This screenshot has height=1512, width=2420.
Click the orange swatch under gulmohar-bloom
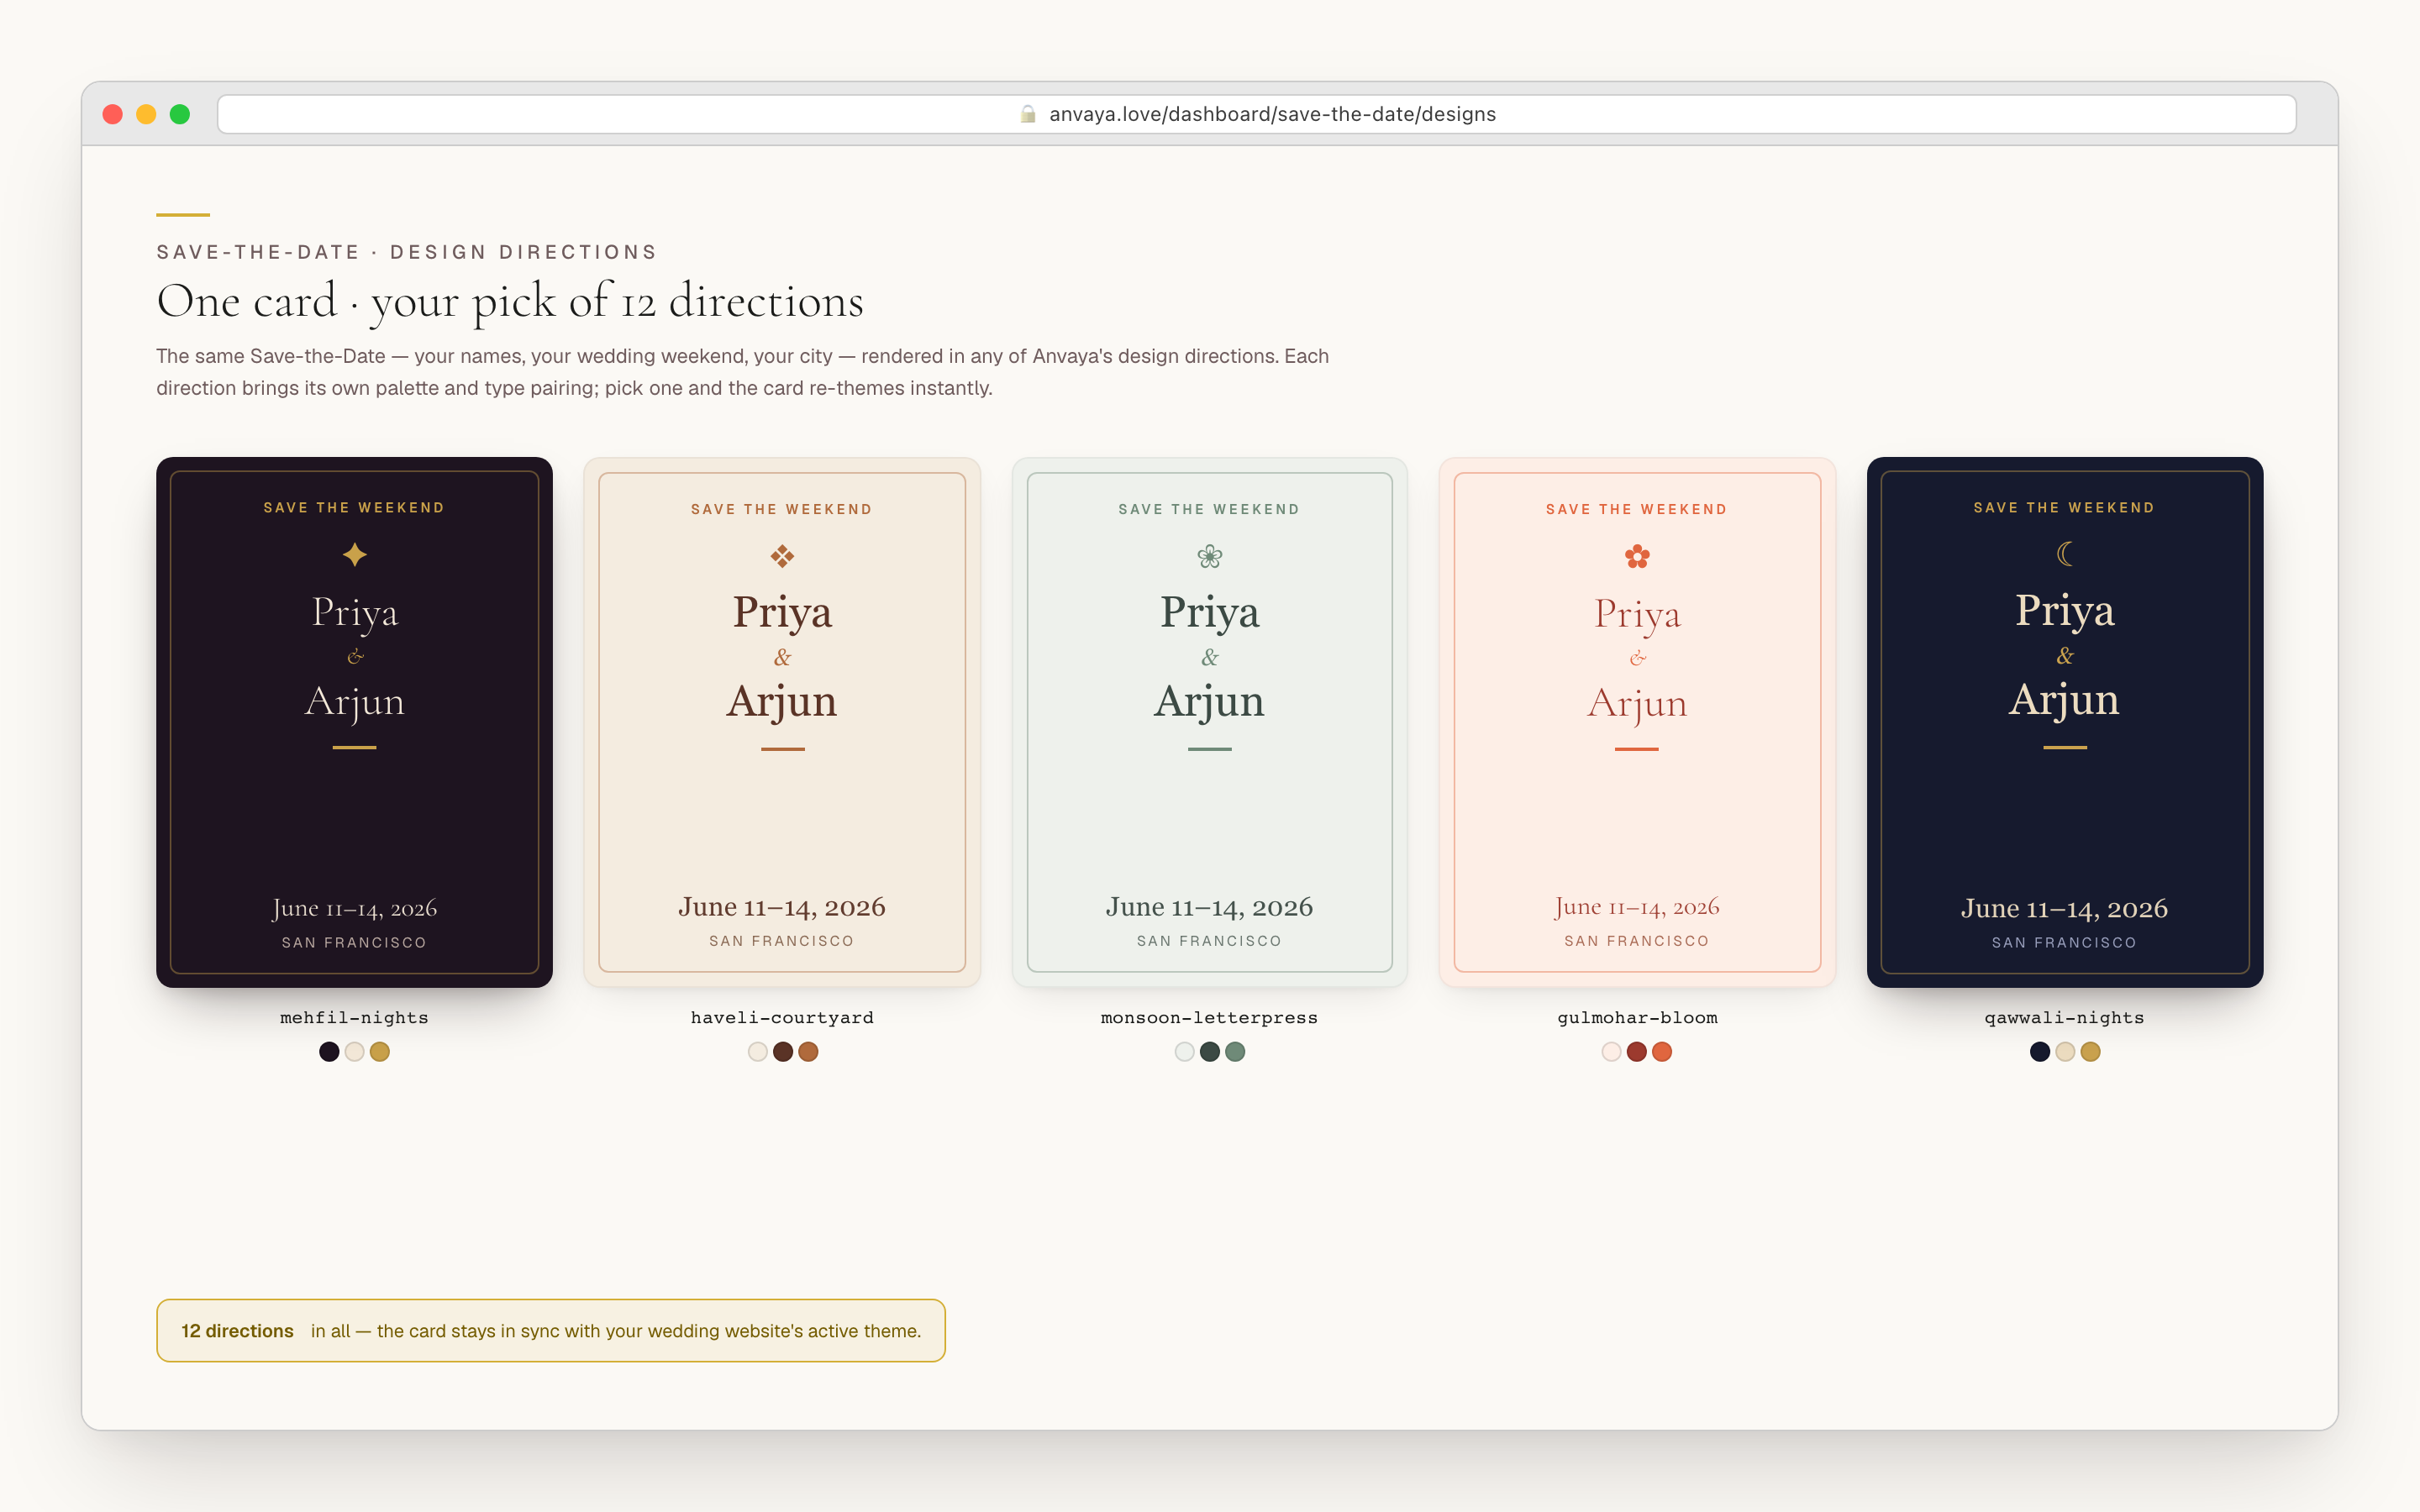pyautogui.click(x=1662, y=1051)
